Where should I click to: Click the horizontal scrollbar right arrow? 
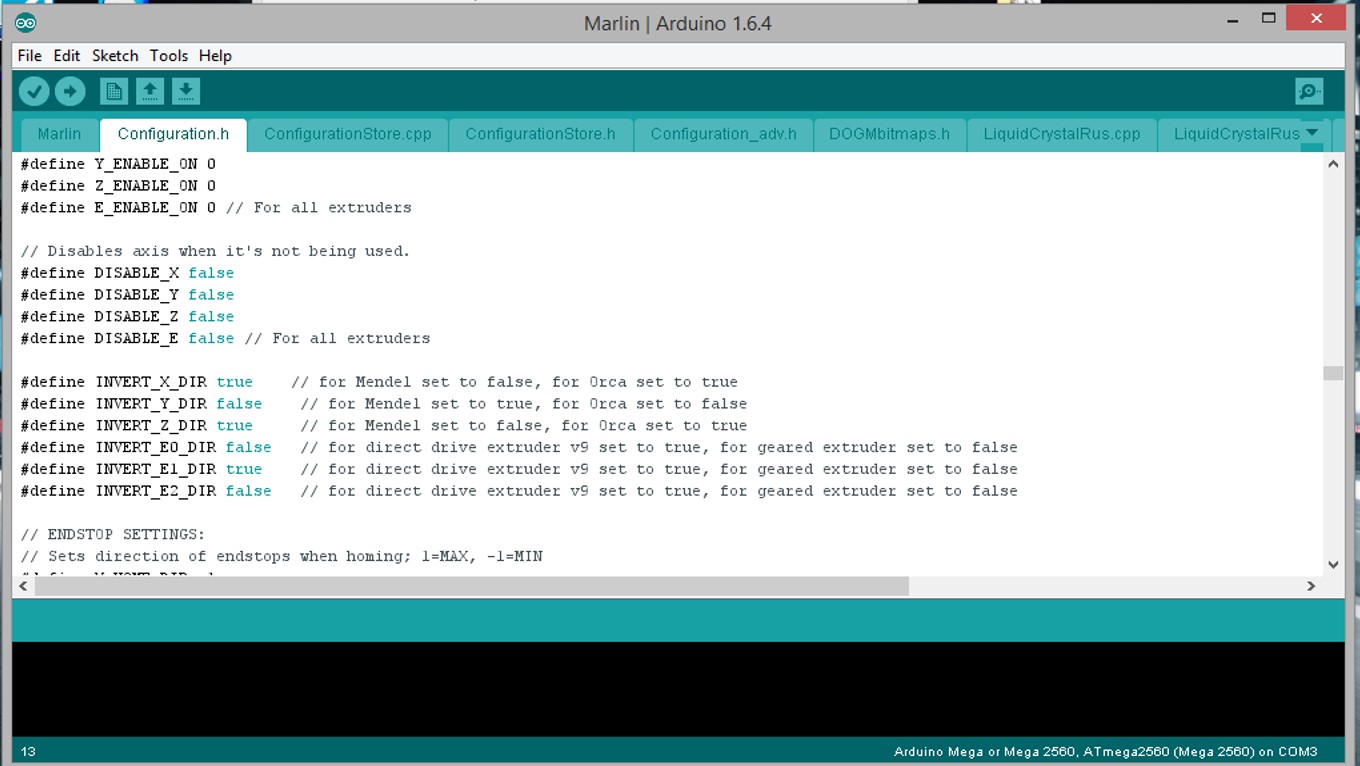pos(1311,586)
